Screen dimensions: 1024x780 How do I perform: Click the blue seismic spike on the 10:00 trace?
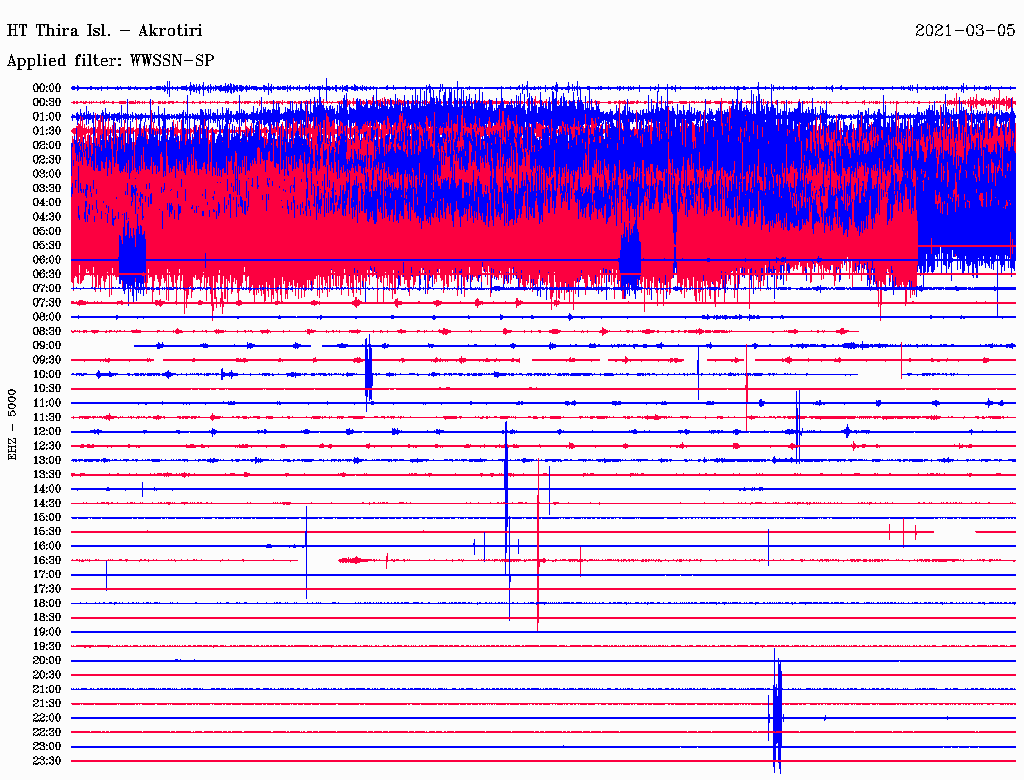(x=368, y=372)
